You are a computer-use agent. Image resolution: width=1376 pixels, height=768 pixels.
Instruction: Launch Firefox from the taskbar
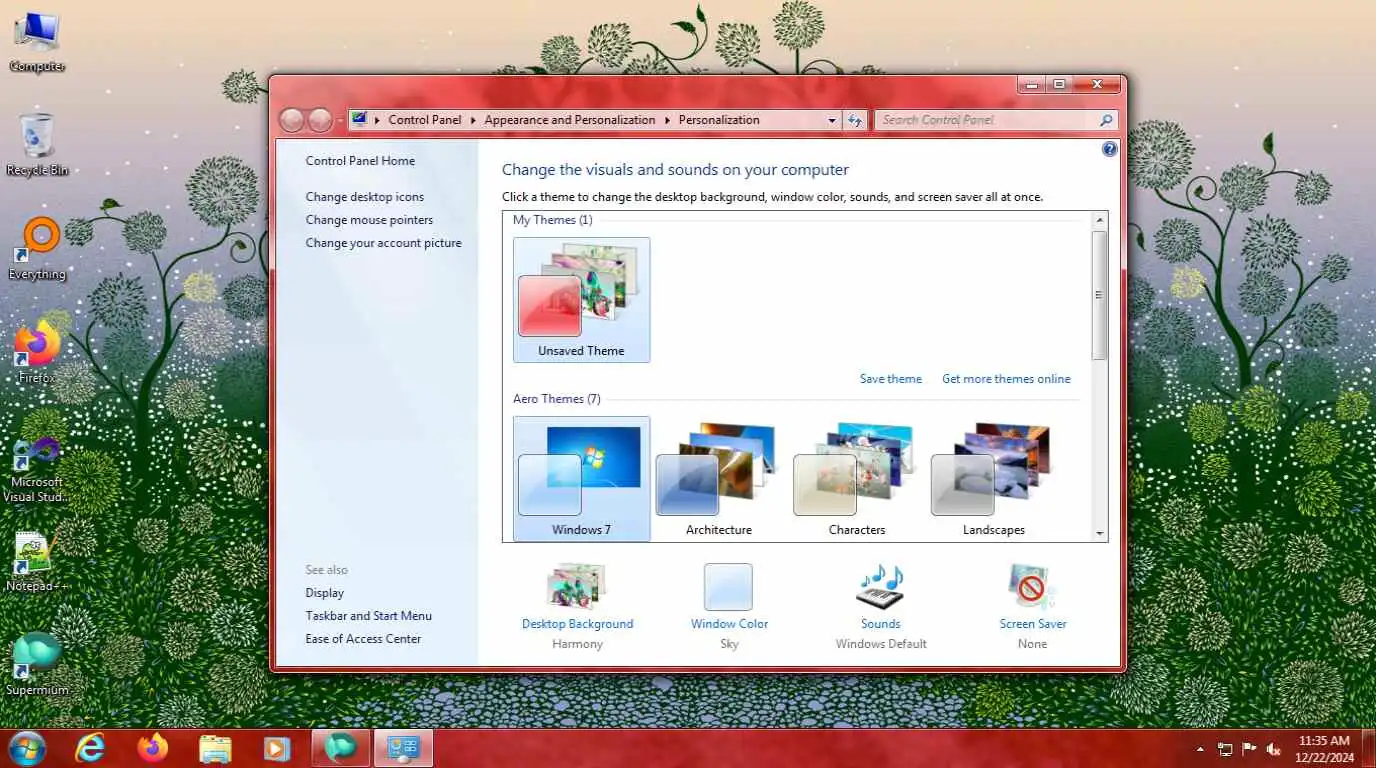(153, 748)
